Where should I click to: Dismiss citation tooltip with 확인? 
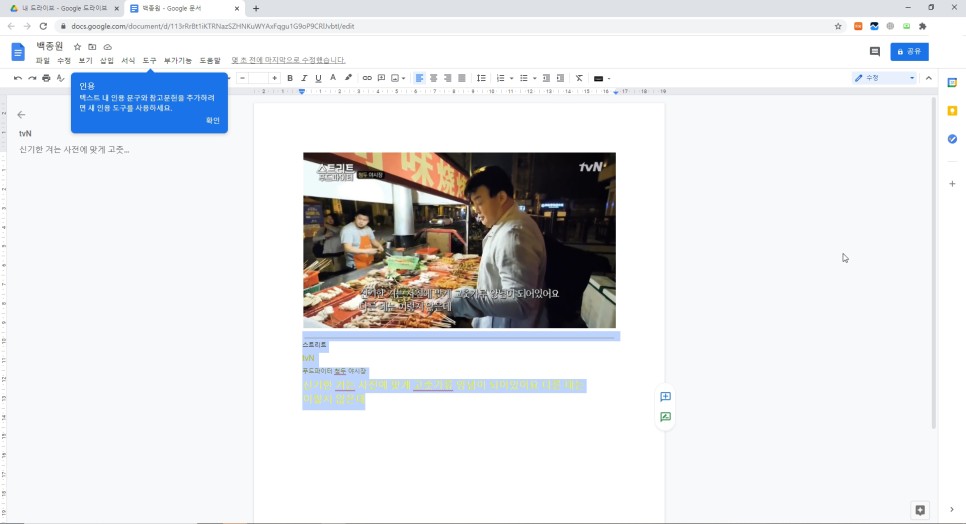(213, 121)
